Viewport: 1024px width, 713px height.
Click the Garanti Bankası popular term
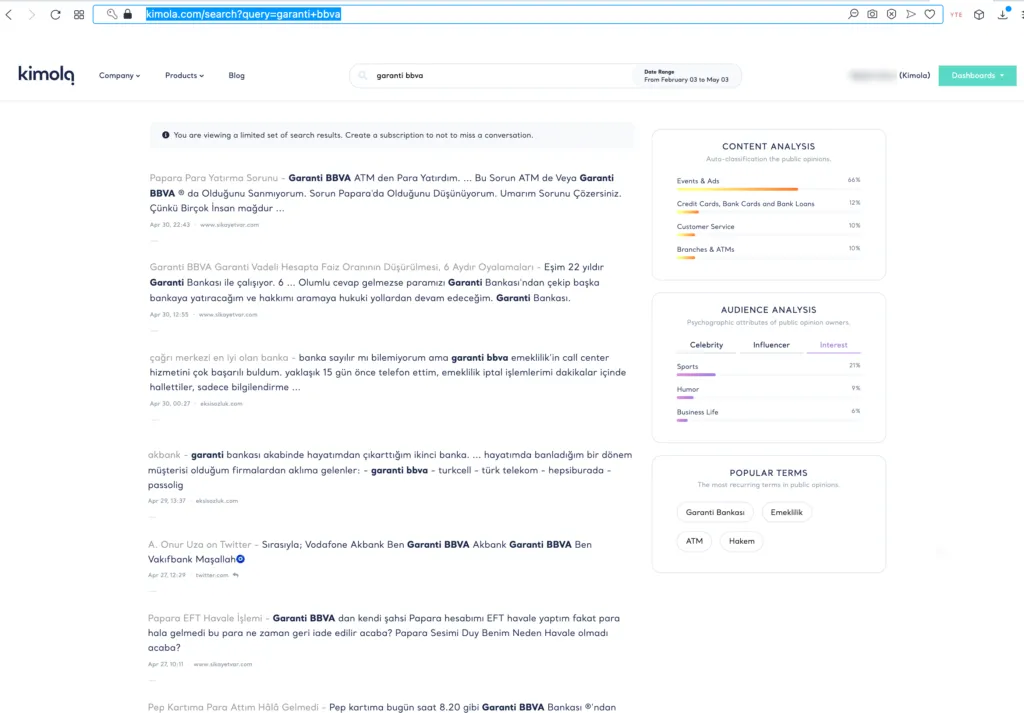[714, 512]
